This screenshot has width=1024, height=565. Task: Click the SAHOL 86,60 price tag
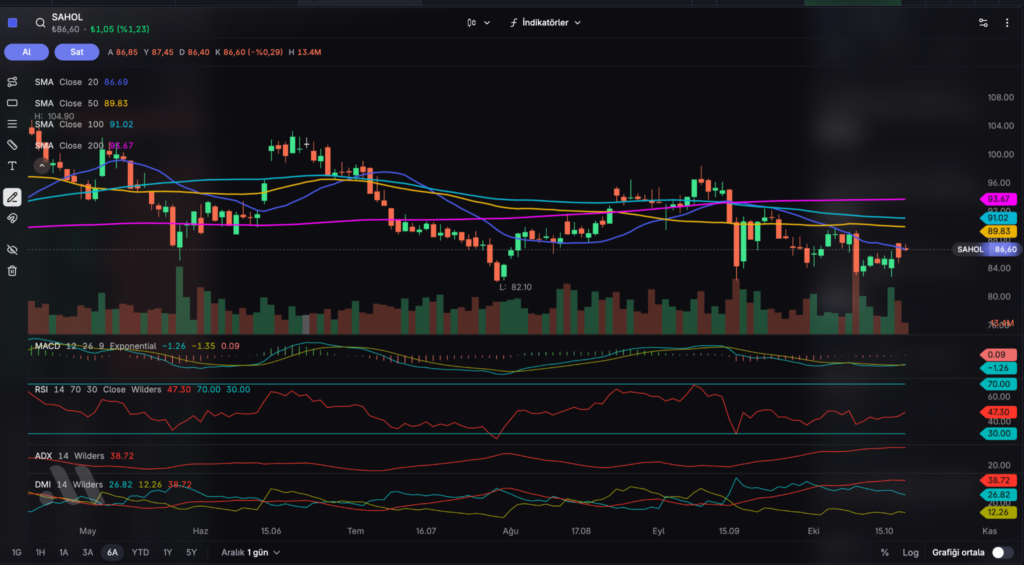pyautogui.click(x=986, y=250)
